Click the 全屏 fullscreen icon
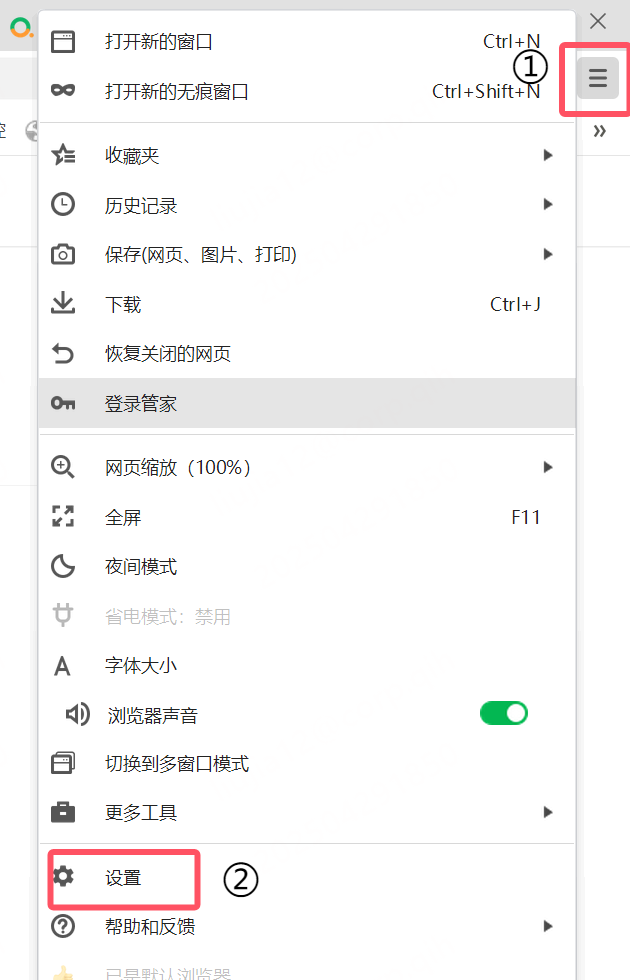The image size is (630, 980). pos(63,516)
